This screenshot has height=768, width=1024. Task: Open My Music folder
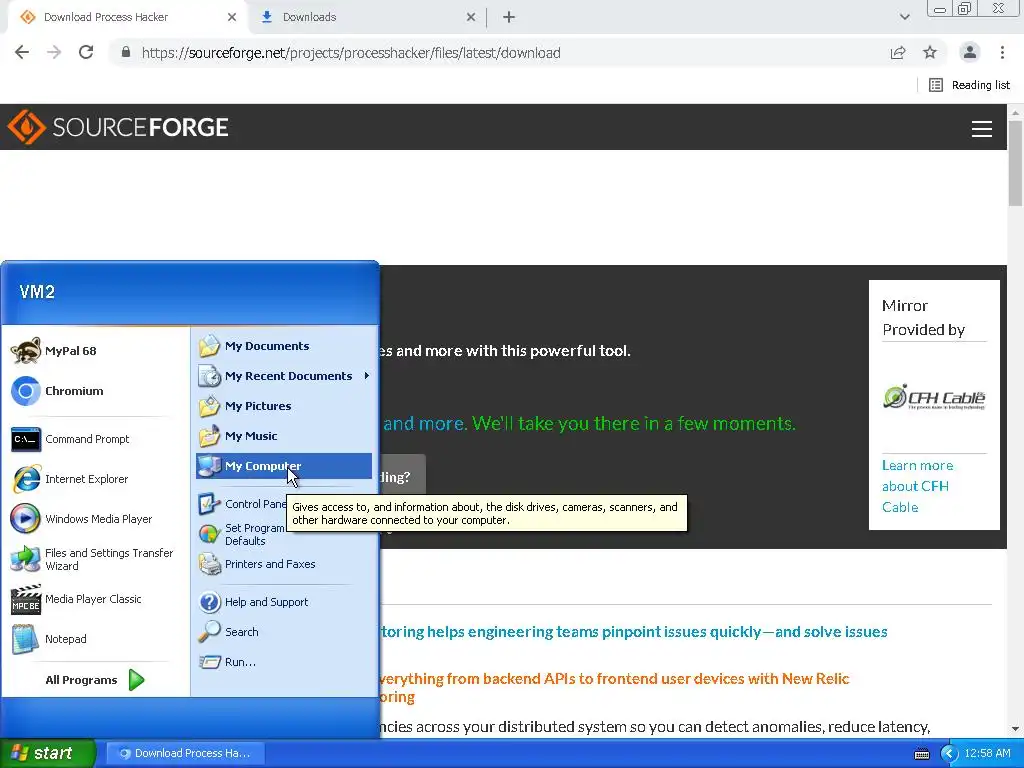[x=283, y=436]
